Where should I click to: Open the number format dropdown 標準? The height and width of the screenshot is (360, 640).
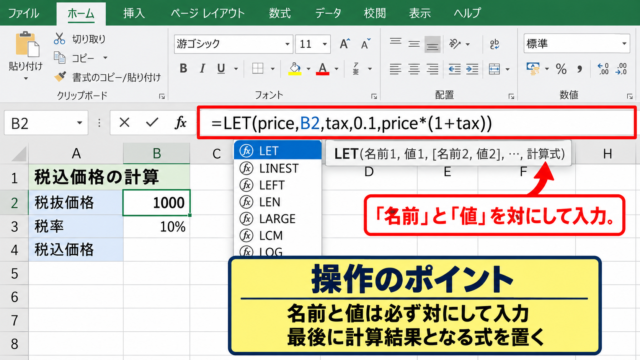pyautogui.click(x=624, y=44)
